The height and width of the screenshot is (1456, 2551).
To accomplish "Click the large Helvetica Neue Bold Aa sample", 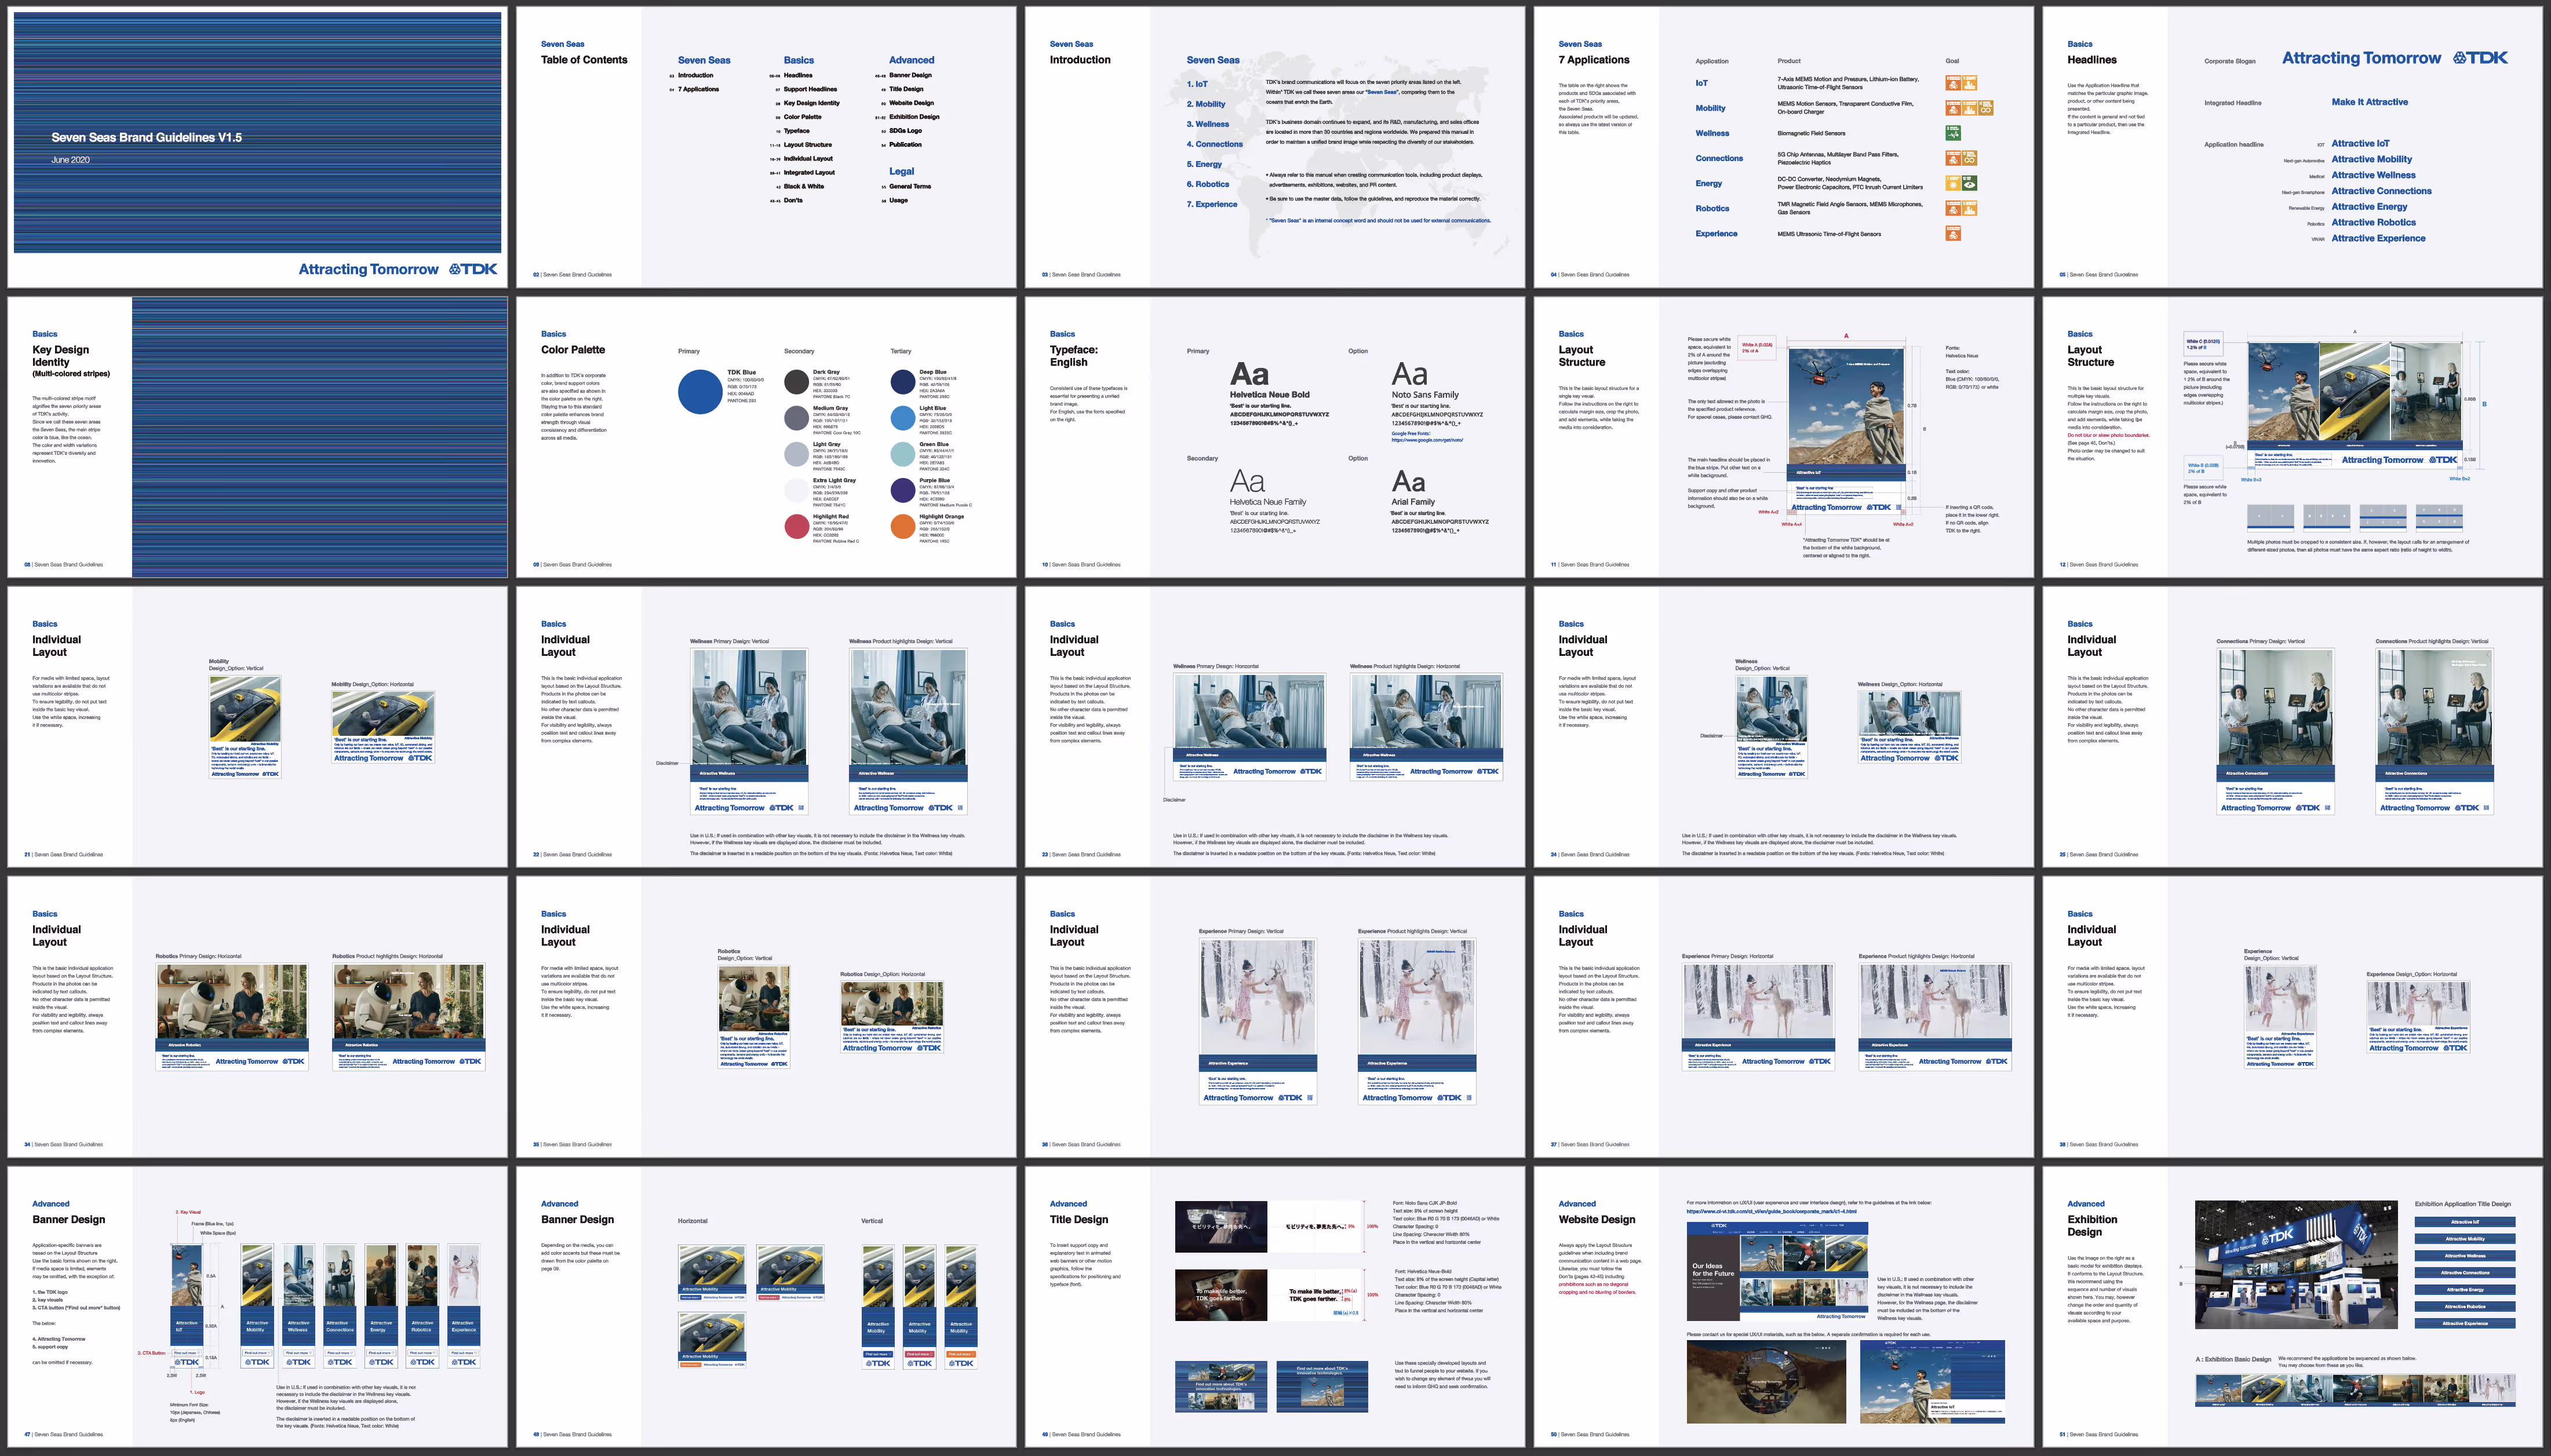I will point(1249,375).
